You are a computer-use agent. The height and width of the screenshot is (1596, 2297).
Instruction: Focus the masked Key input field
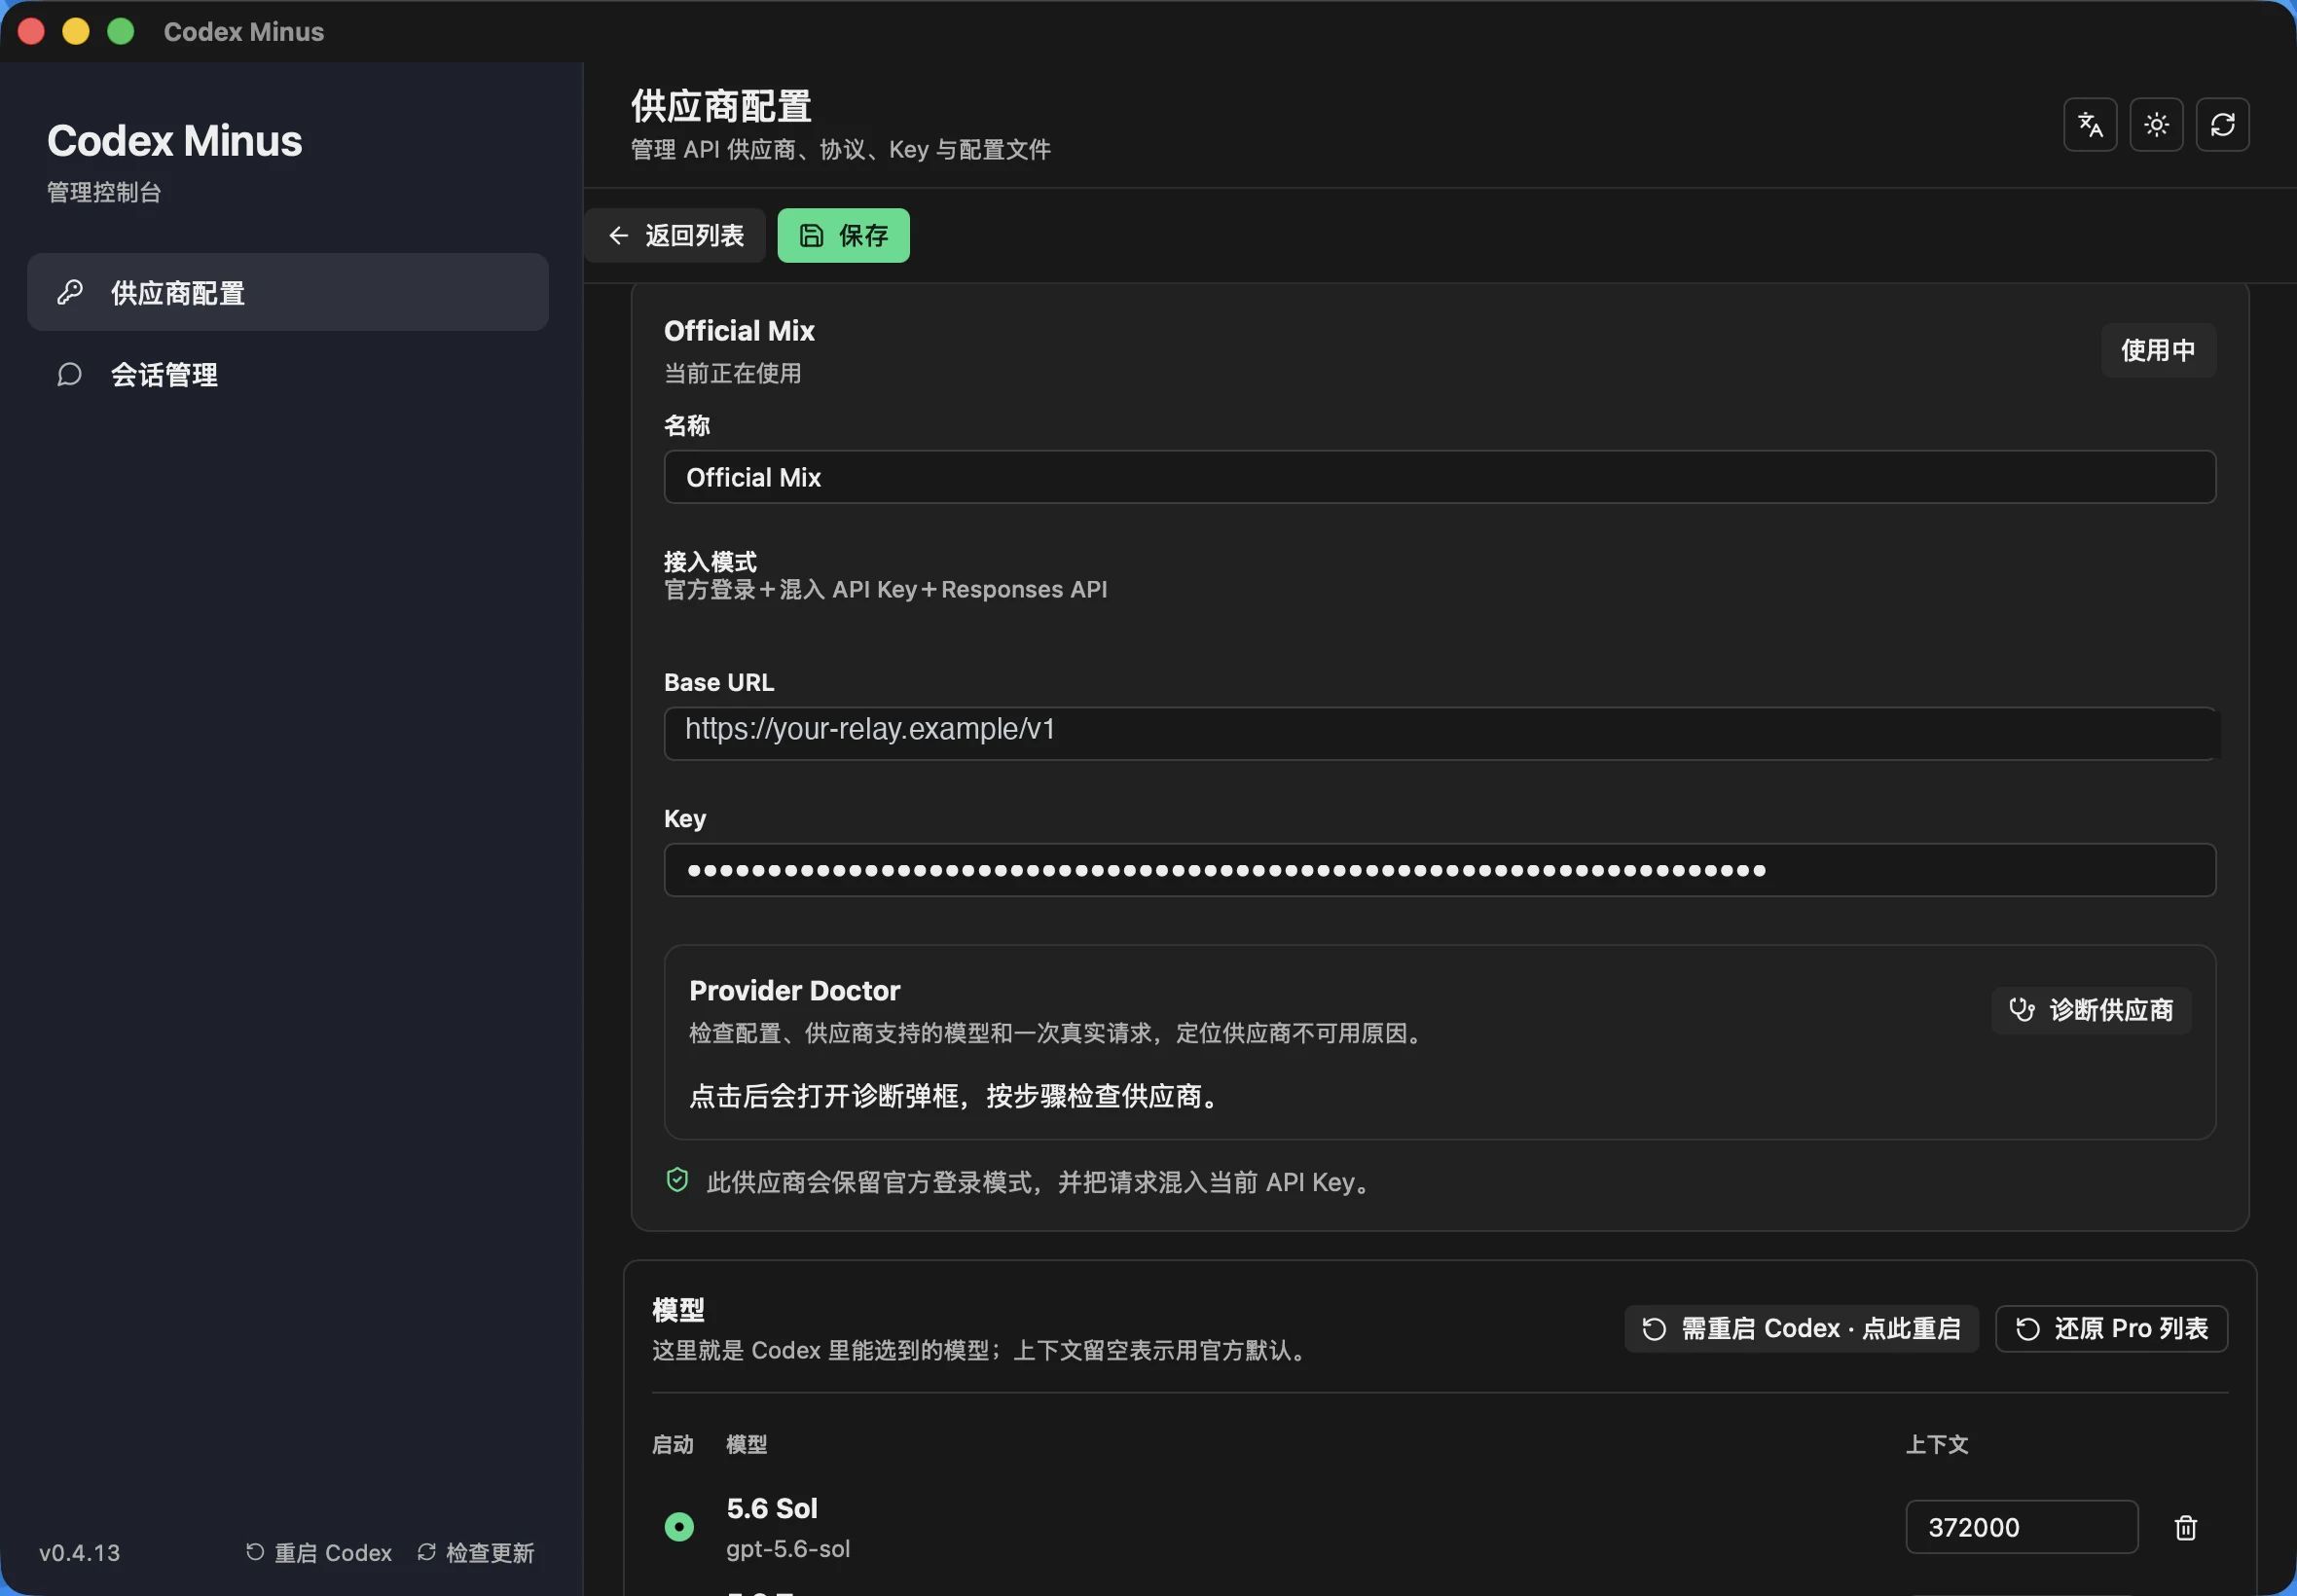(x=1439, y=870)
